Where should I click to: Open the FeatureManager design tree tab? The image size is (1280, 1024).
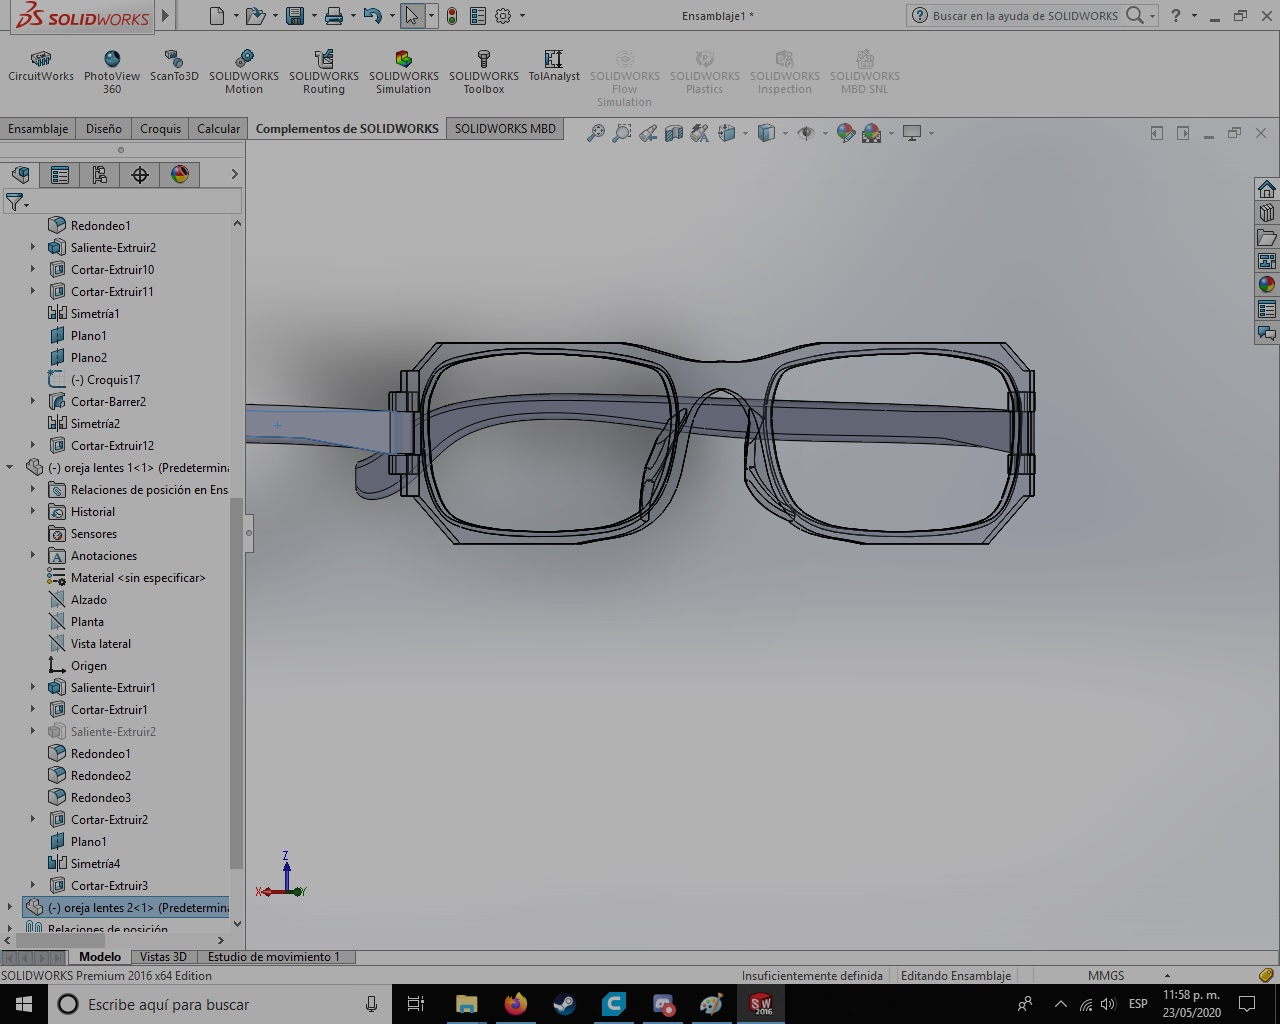click(20, 175)
